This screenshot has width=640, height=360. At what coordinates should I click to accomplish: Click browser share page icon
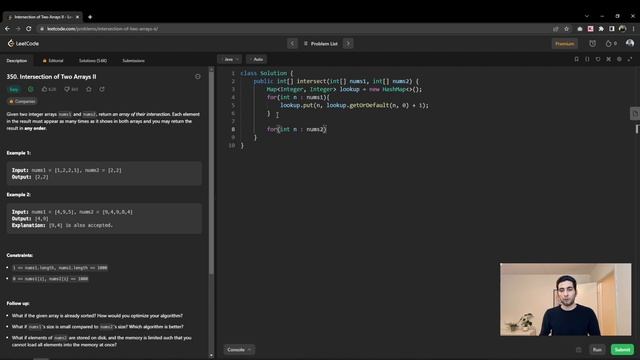556,29
